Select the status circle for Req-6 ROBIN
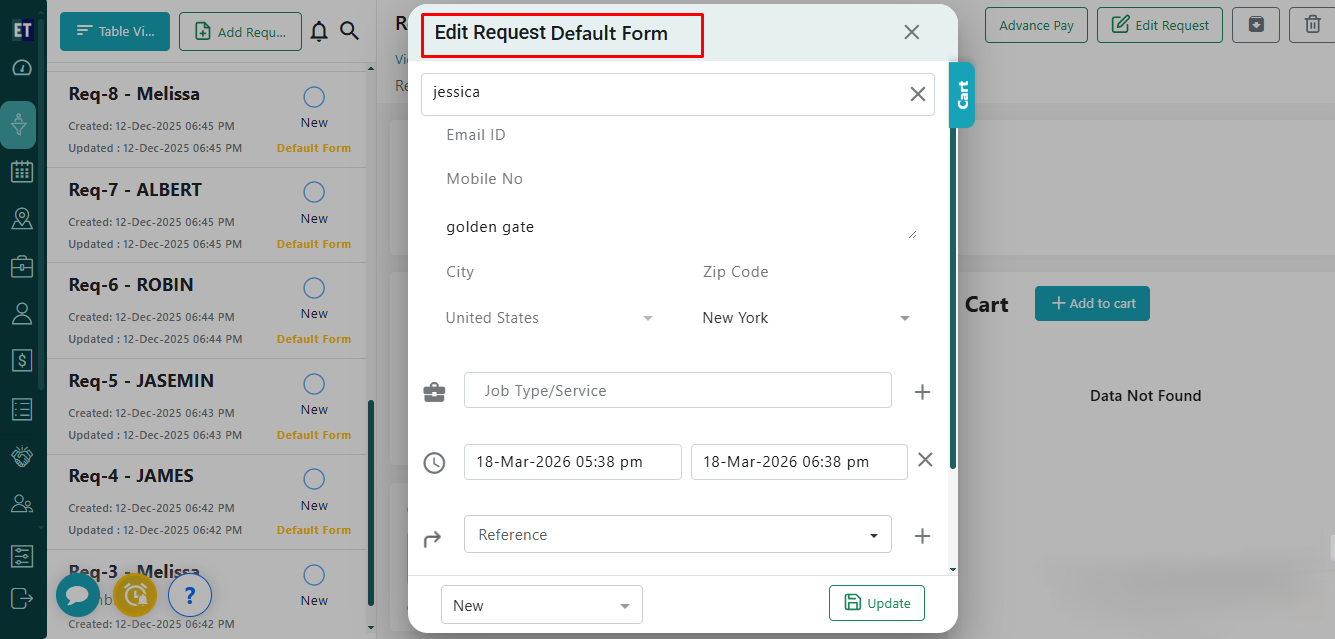This screenshot has height=639, width=1335. [314, 288]
